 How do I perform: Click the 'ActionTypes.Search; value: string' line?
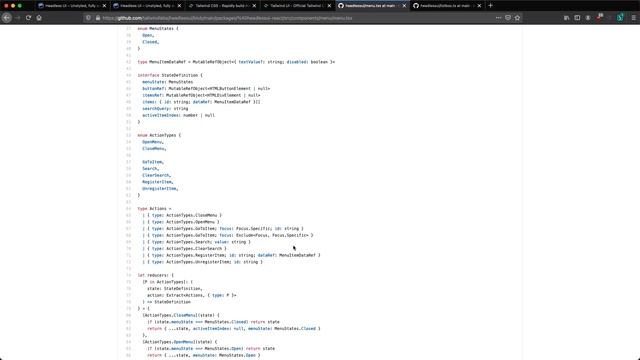[197, 242]
